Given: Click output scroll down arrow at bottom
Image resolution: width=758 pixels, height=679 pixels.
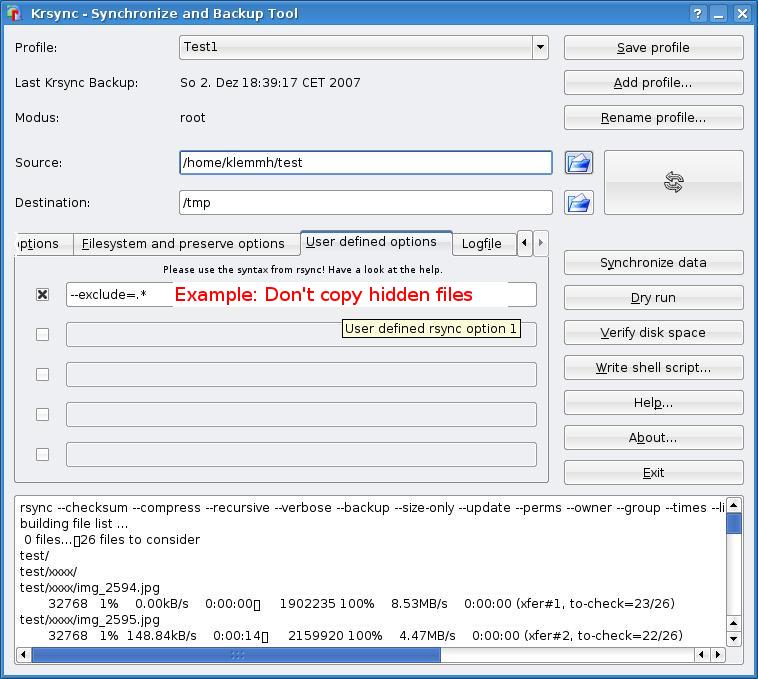Looking at the screenshot, I should (733, 639).
